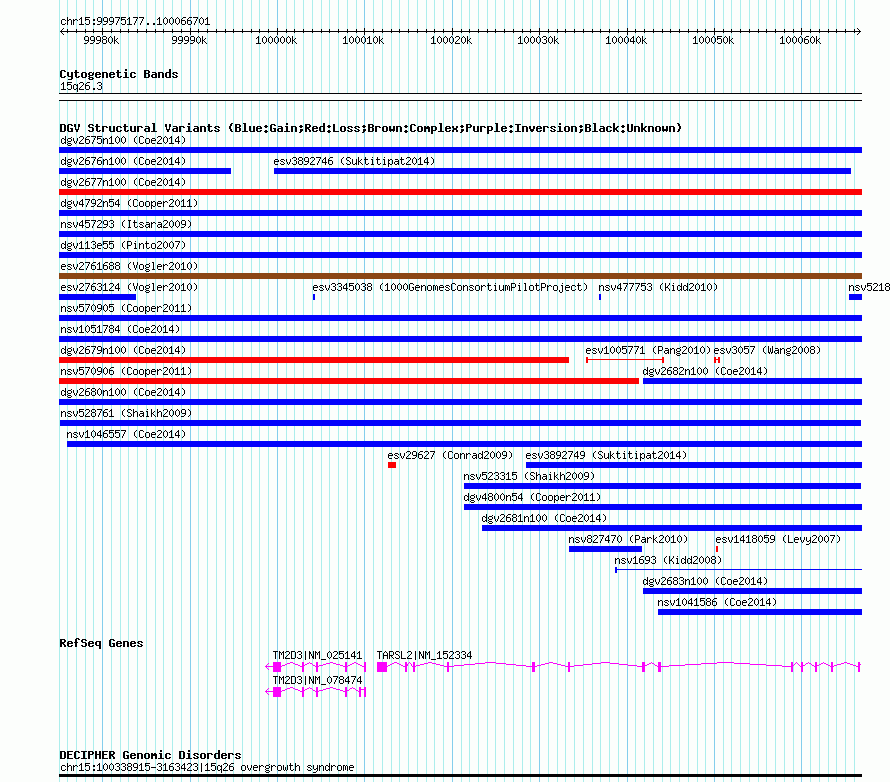Click the RefSeq Genes track title

(102, 643)
